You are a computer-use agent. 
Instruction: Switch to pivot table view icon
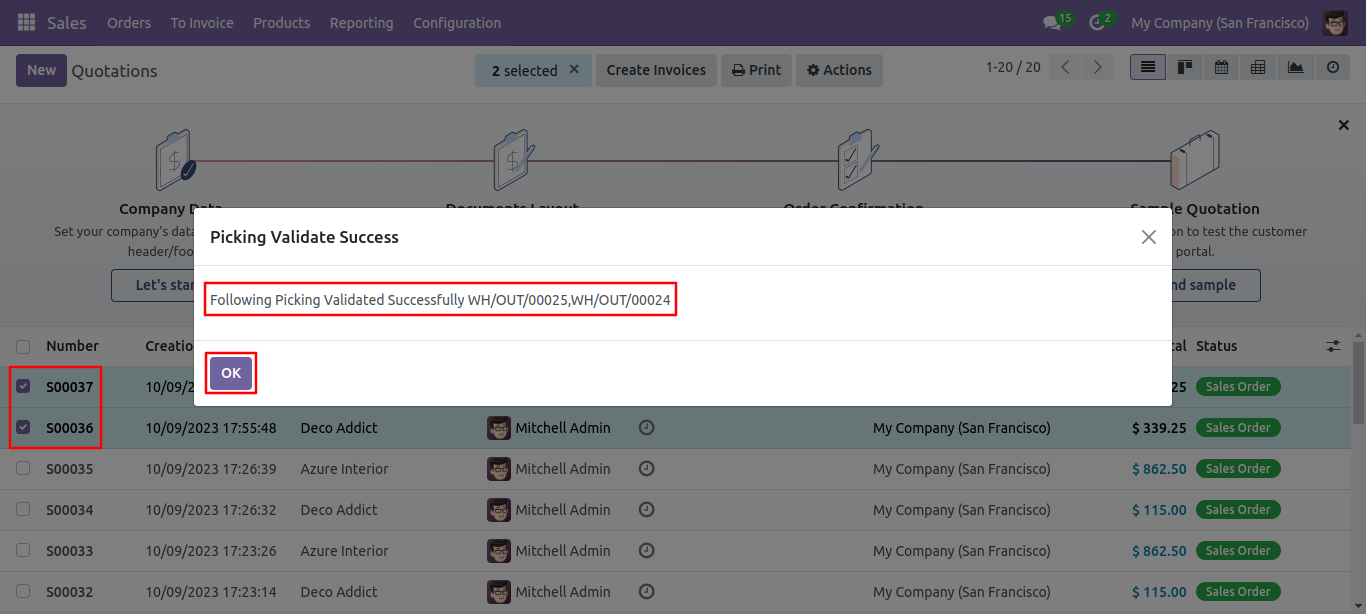tap(1258, 67)
